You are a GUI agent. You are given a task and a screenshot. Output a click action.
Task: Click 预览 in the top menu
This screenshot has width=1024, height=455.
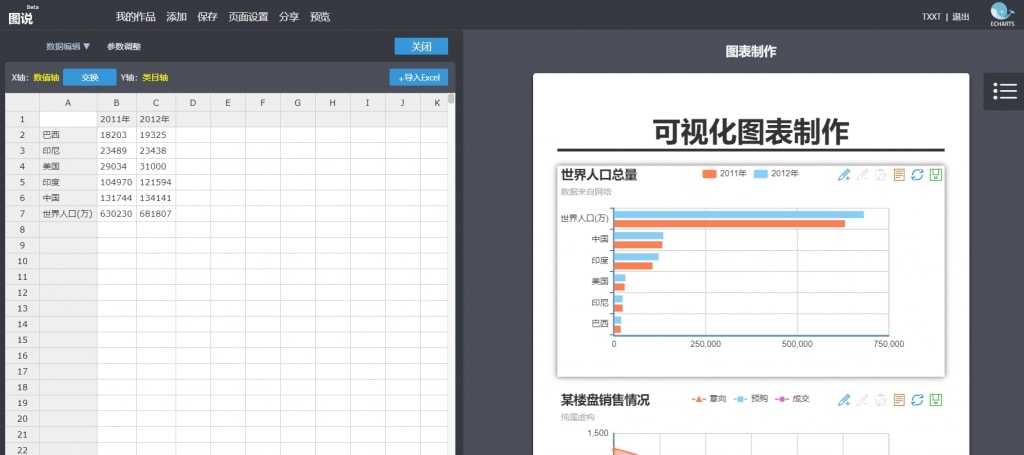(320, 17)
